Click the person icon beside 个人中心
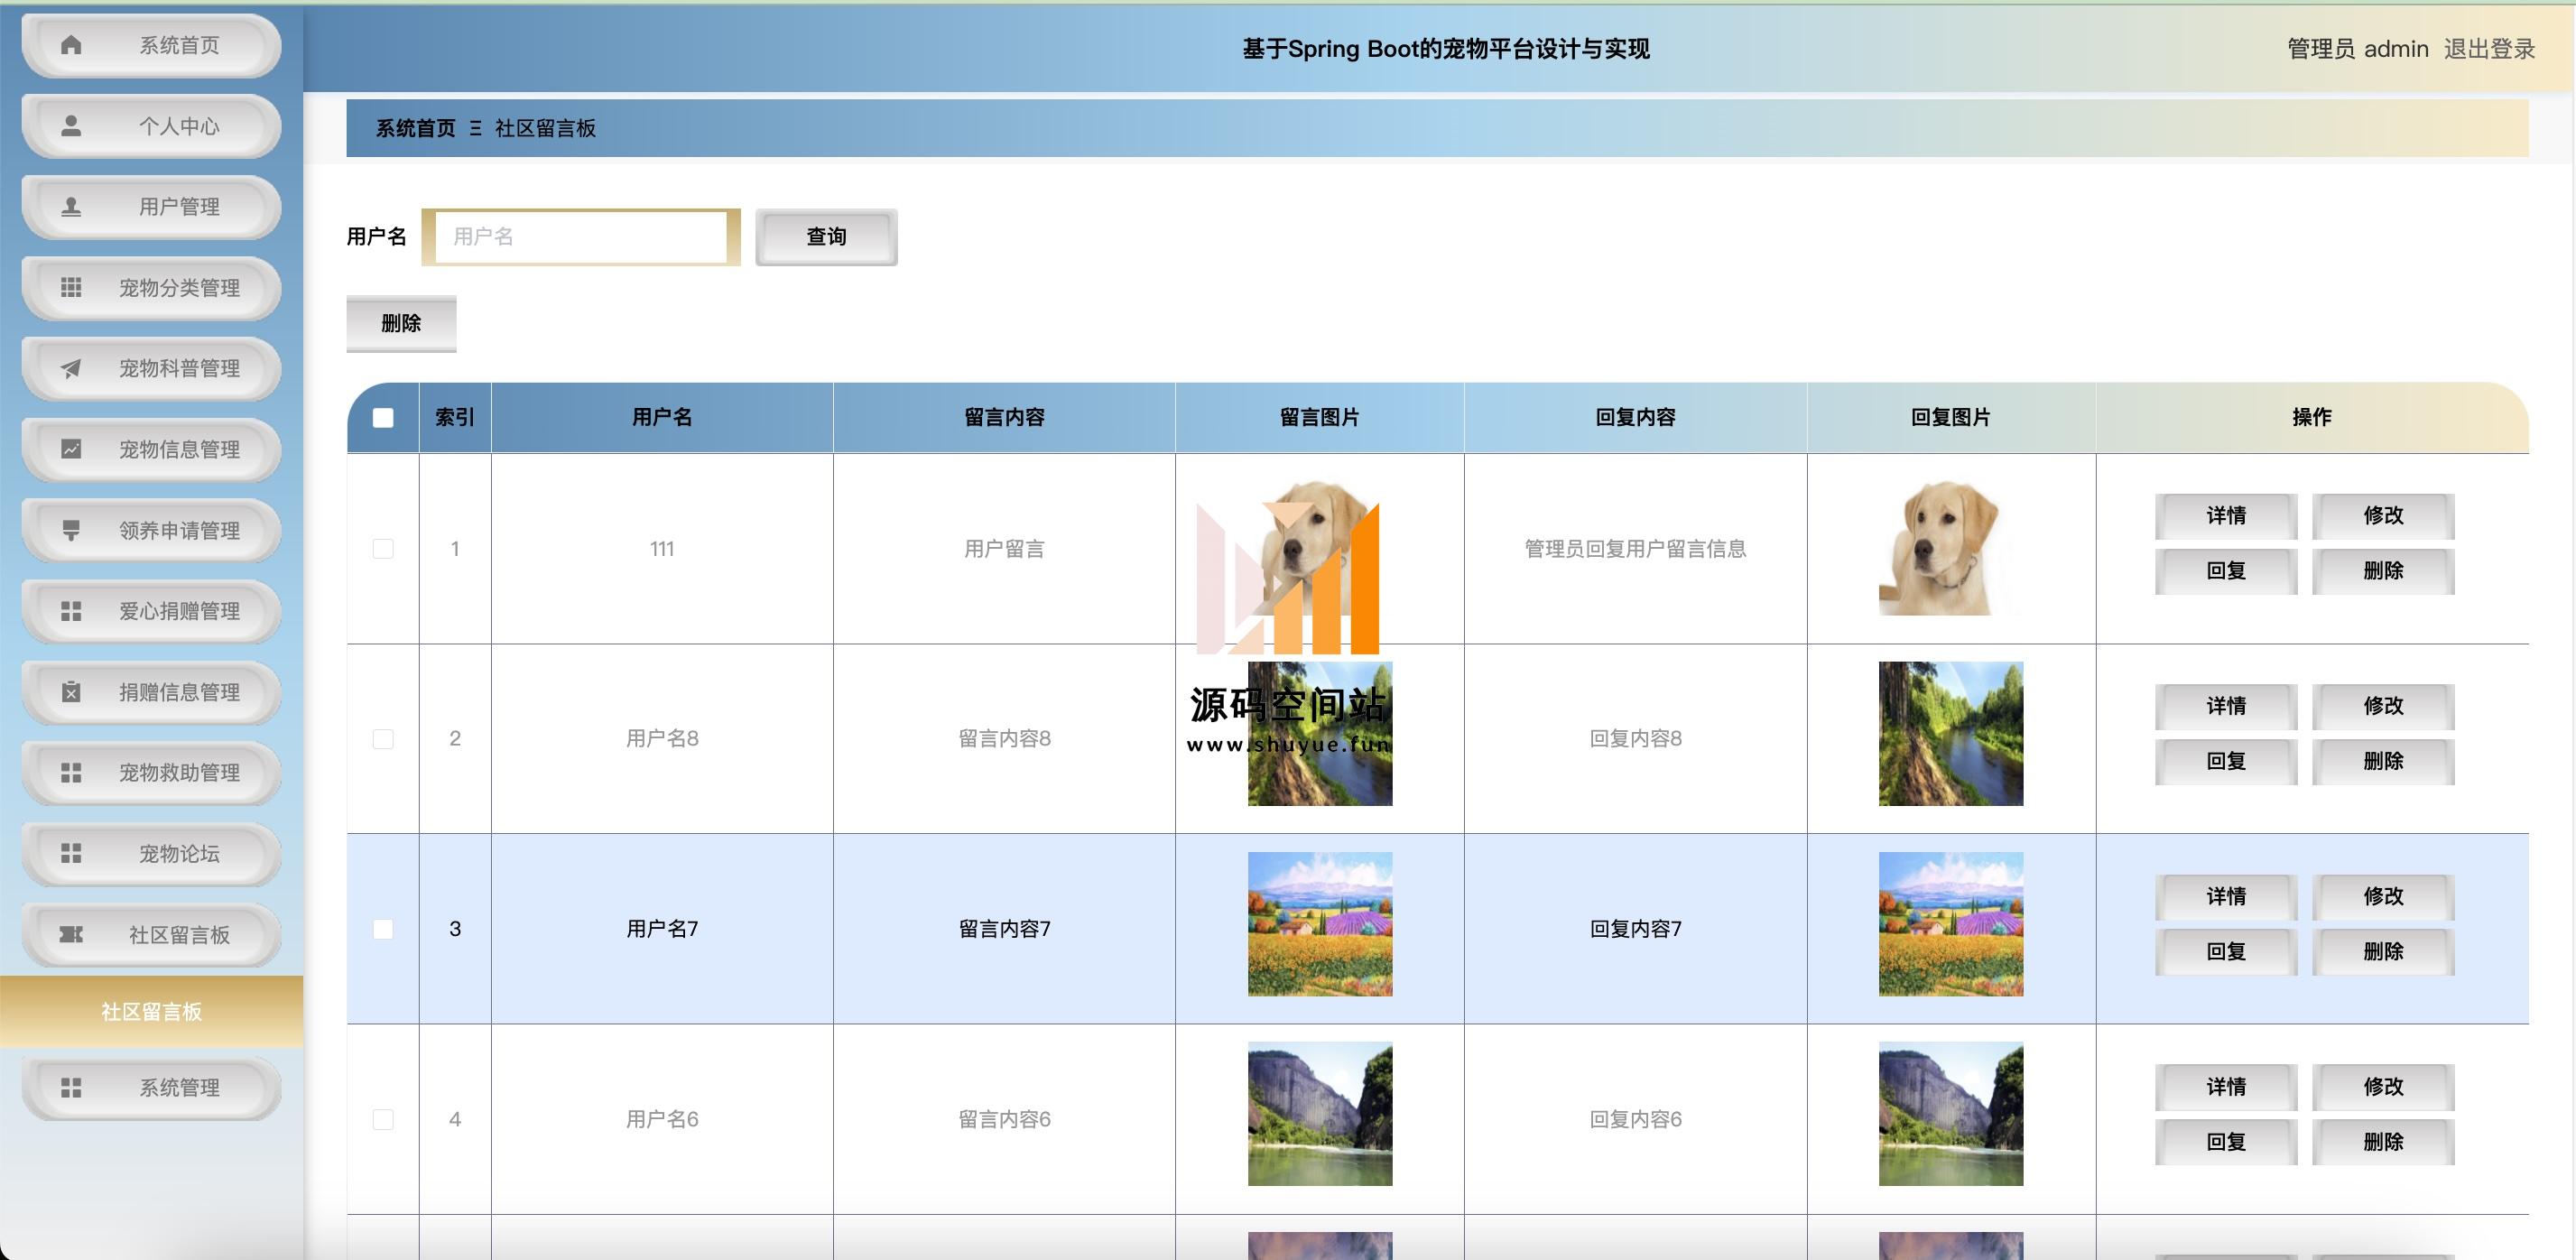2576x1260 pixels. 71,126
